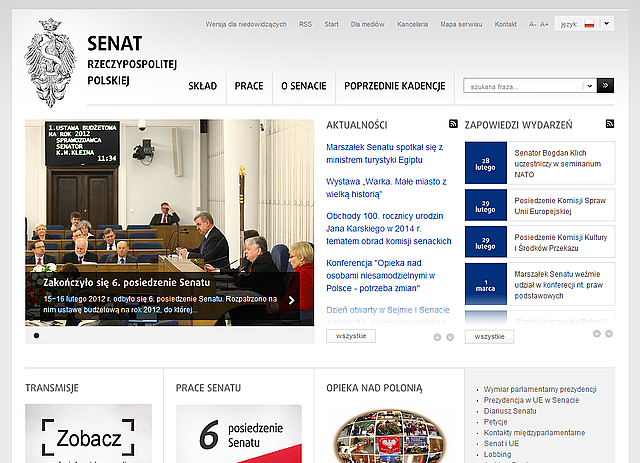Click the szukana fraza search field

524,86
